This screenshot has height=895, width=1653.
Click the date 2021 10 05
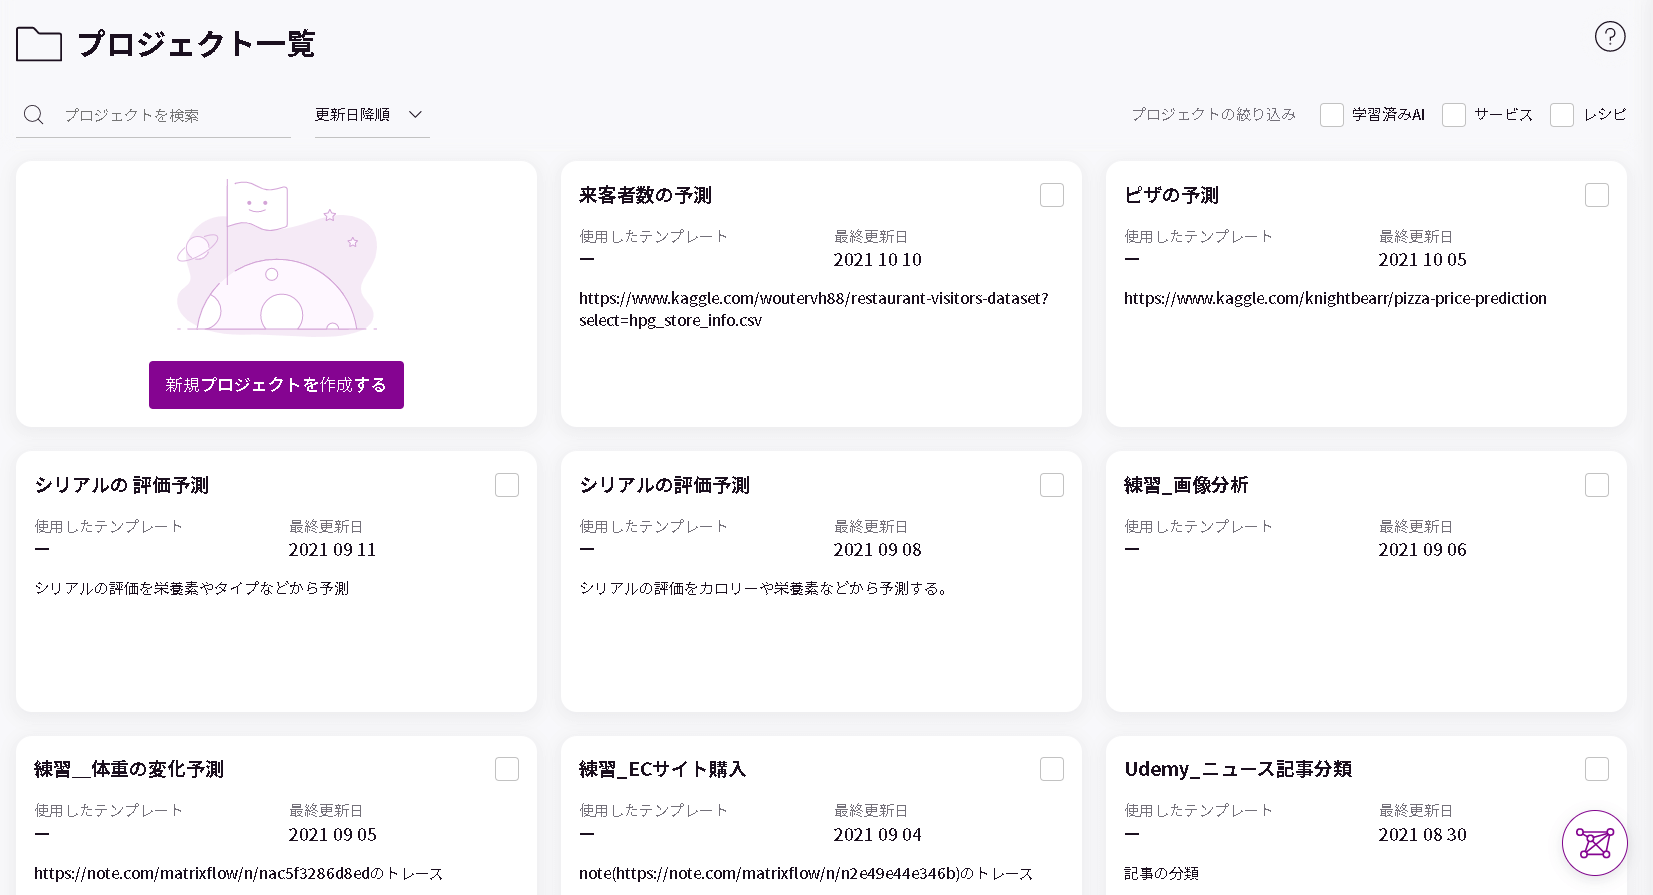coord(1422,260)
